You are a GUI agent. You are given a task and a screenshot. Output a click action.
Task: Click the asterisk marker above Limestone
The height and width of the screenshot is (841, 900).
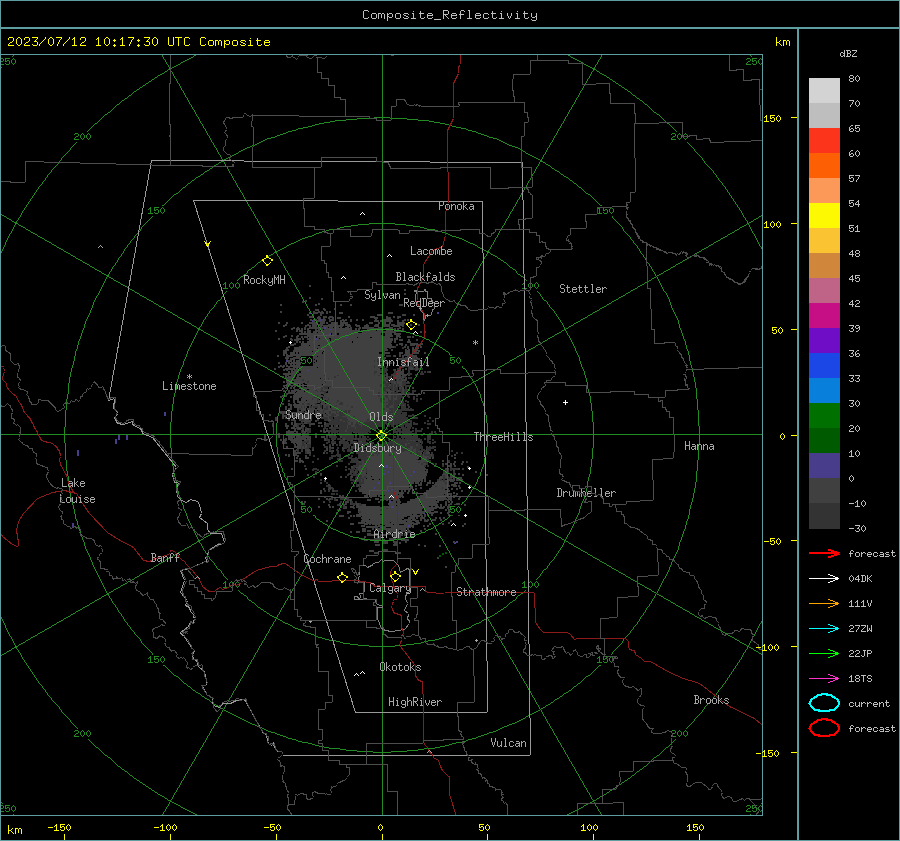pos(189,377)
